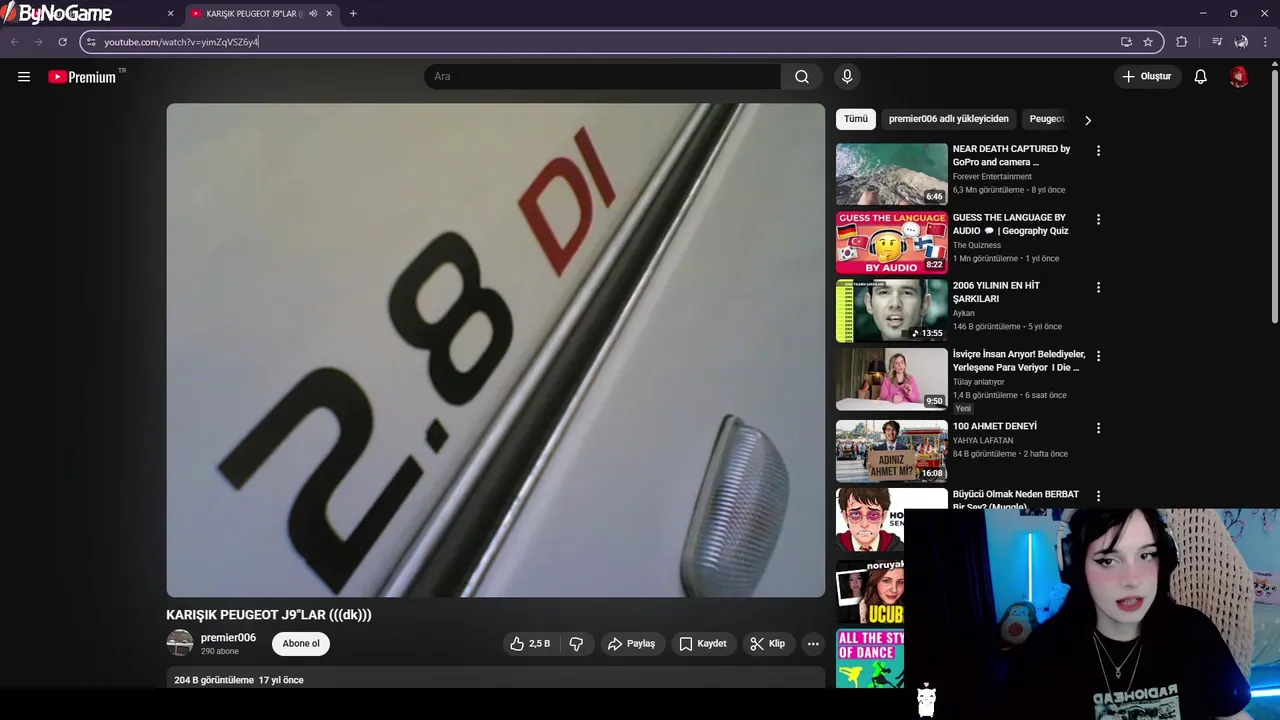Select the Tümü filter chip
Image resolution: width=1280 pixels, height=720 pixels.
(856, 119)
